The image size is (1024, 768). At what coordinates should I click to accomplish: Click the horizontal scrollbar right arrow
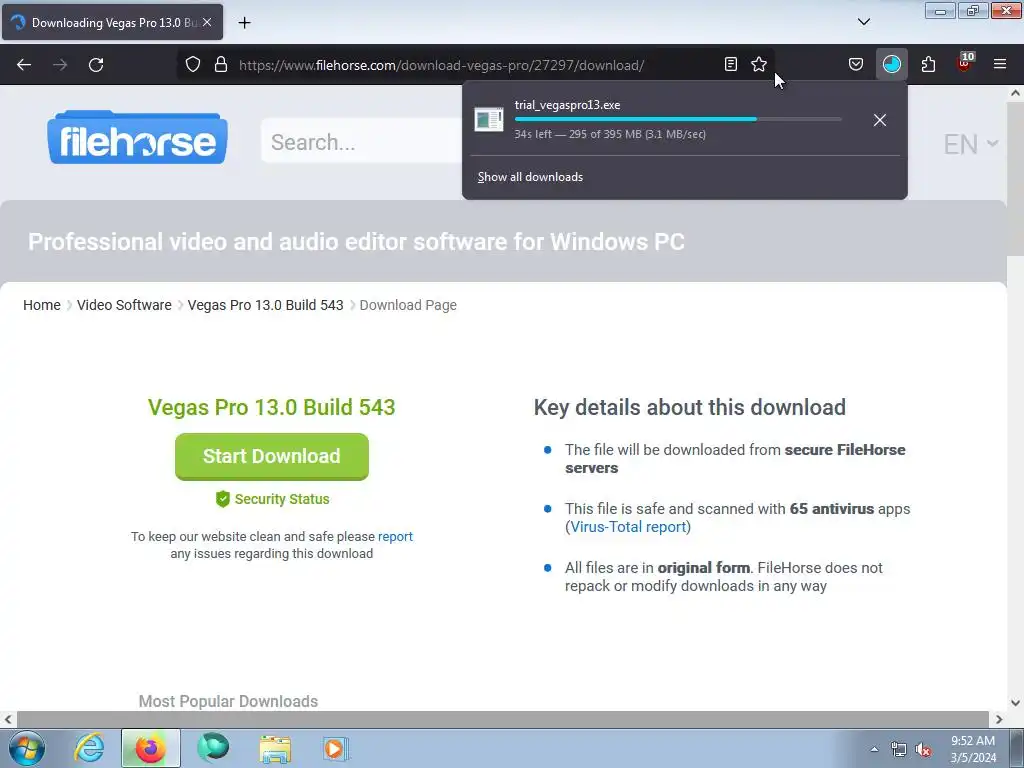pos(999,719)
